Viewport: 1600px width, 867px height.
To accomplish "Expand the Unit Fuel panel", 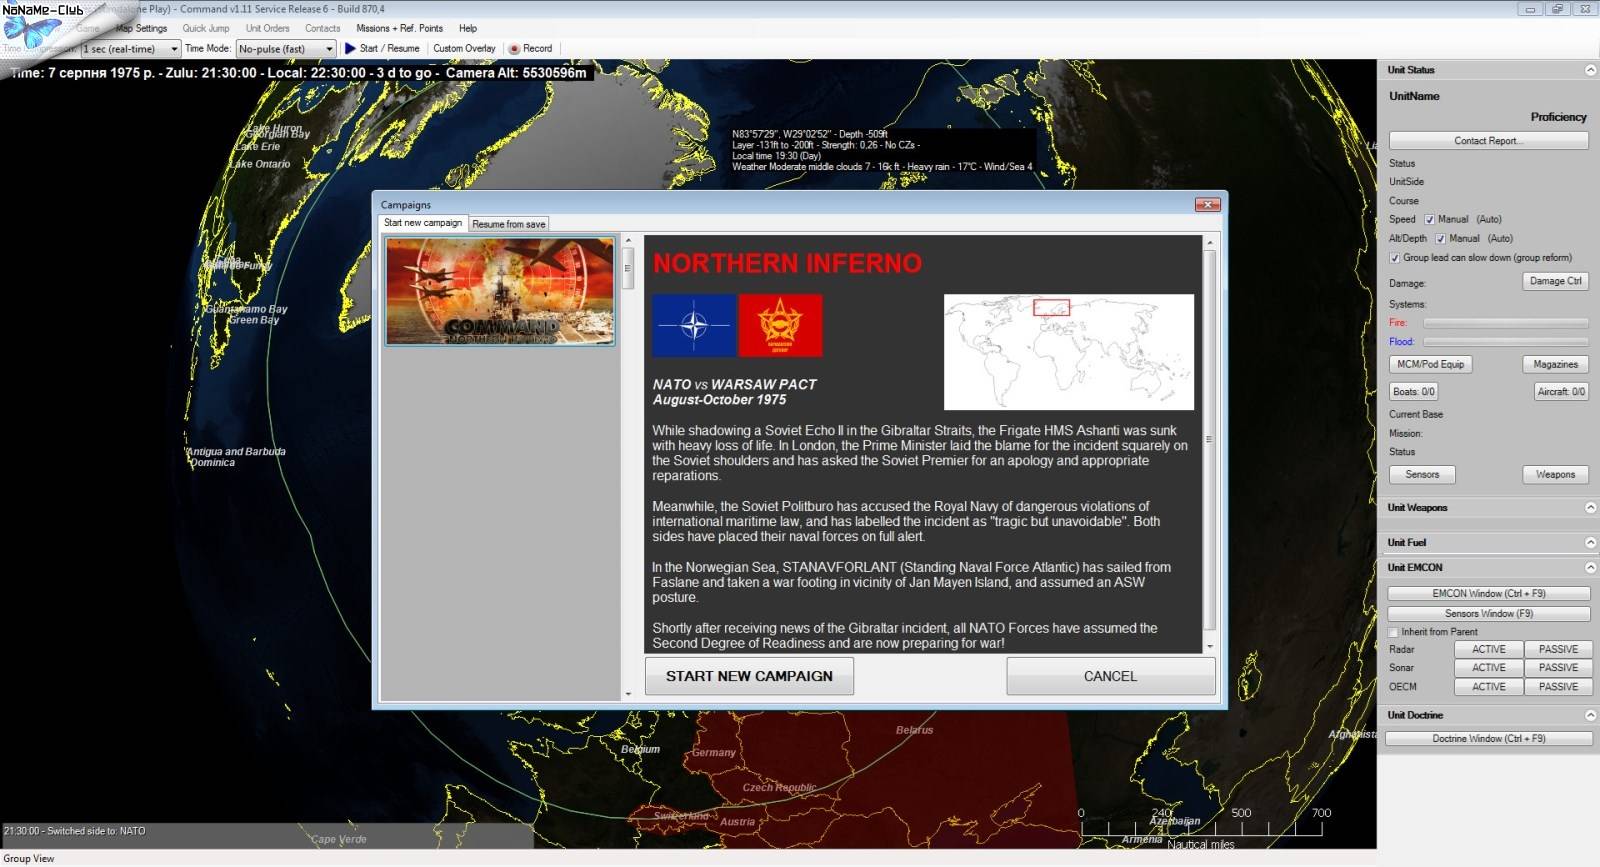I will (x=1590, y=543).
